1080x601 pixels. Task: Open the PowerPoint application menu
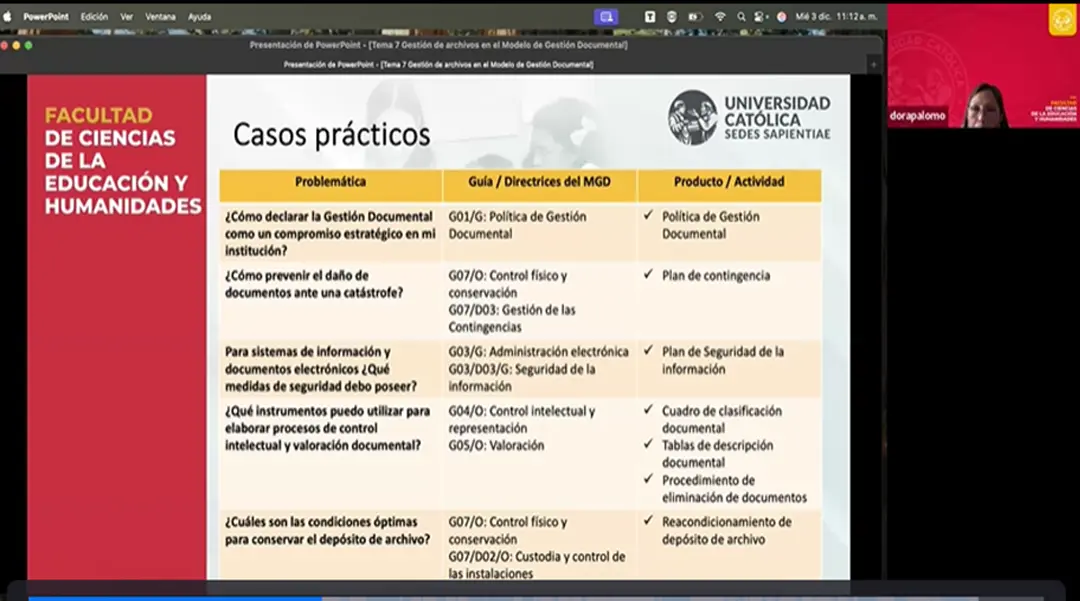pyautogui.click(x=45, y=17)
